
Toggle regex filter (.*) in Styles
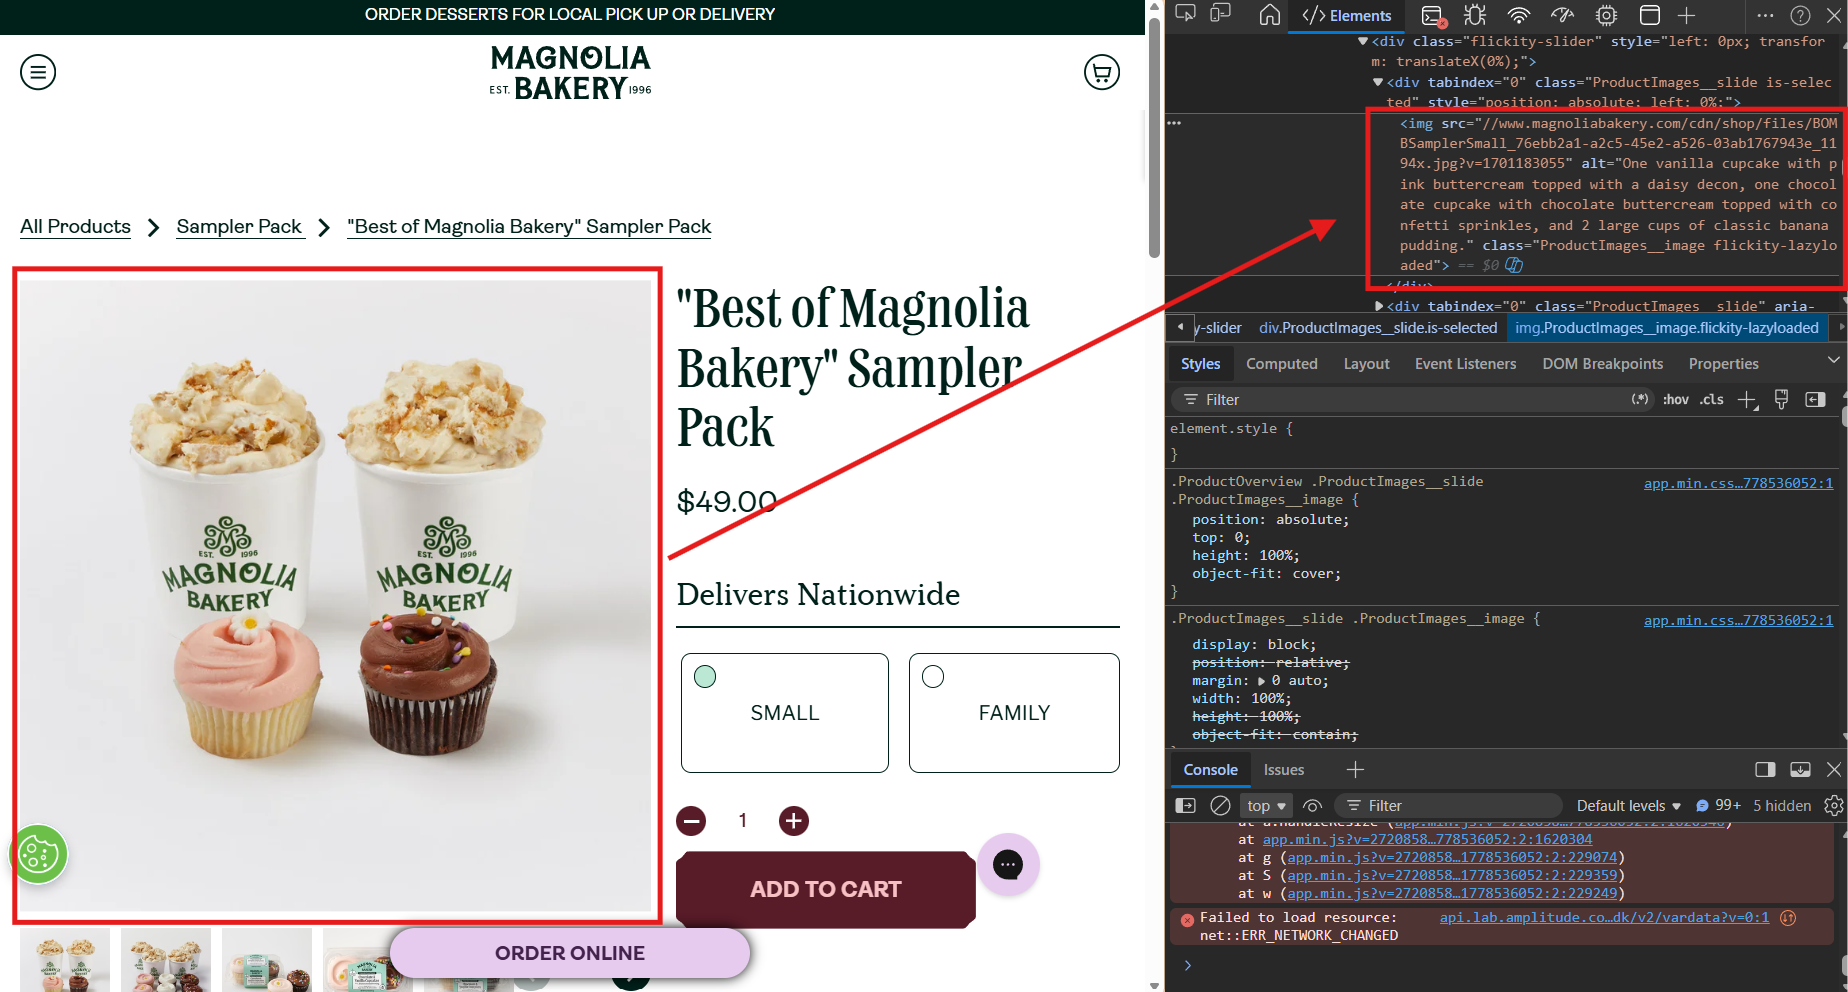click(1640, 400)
